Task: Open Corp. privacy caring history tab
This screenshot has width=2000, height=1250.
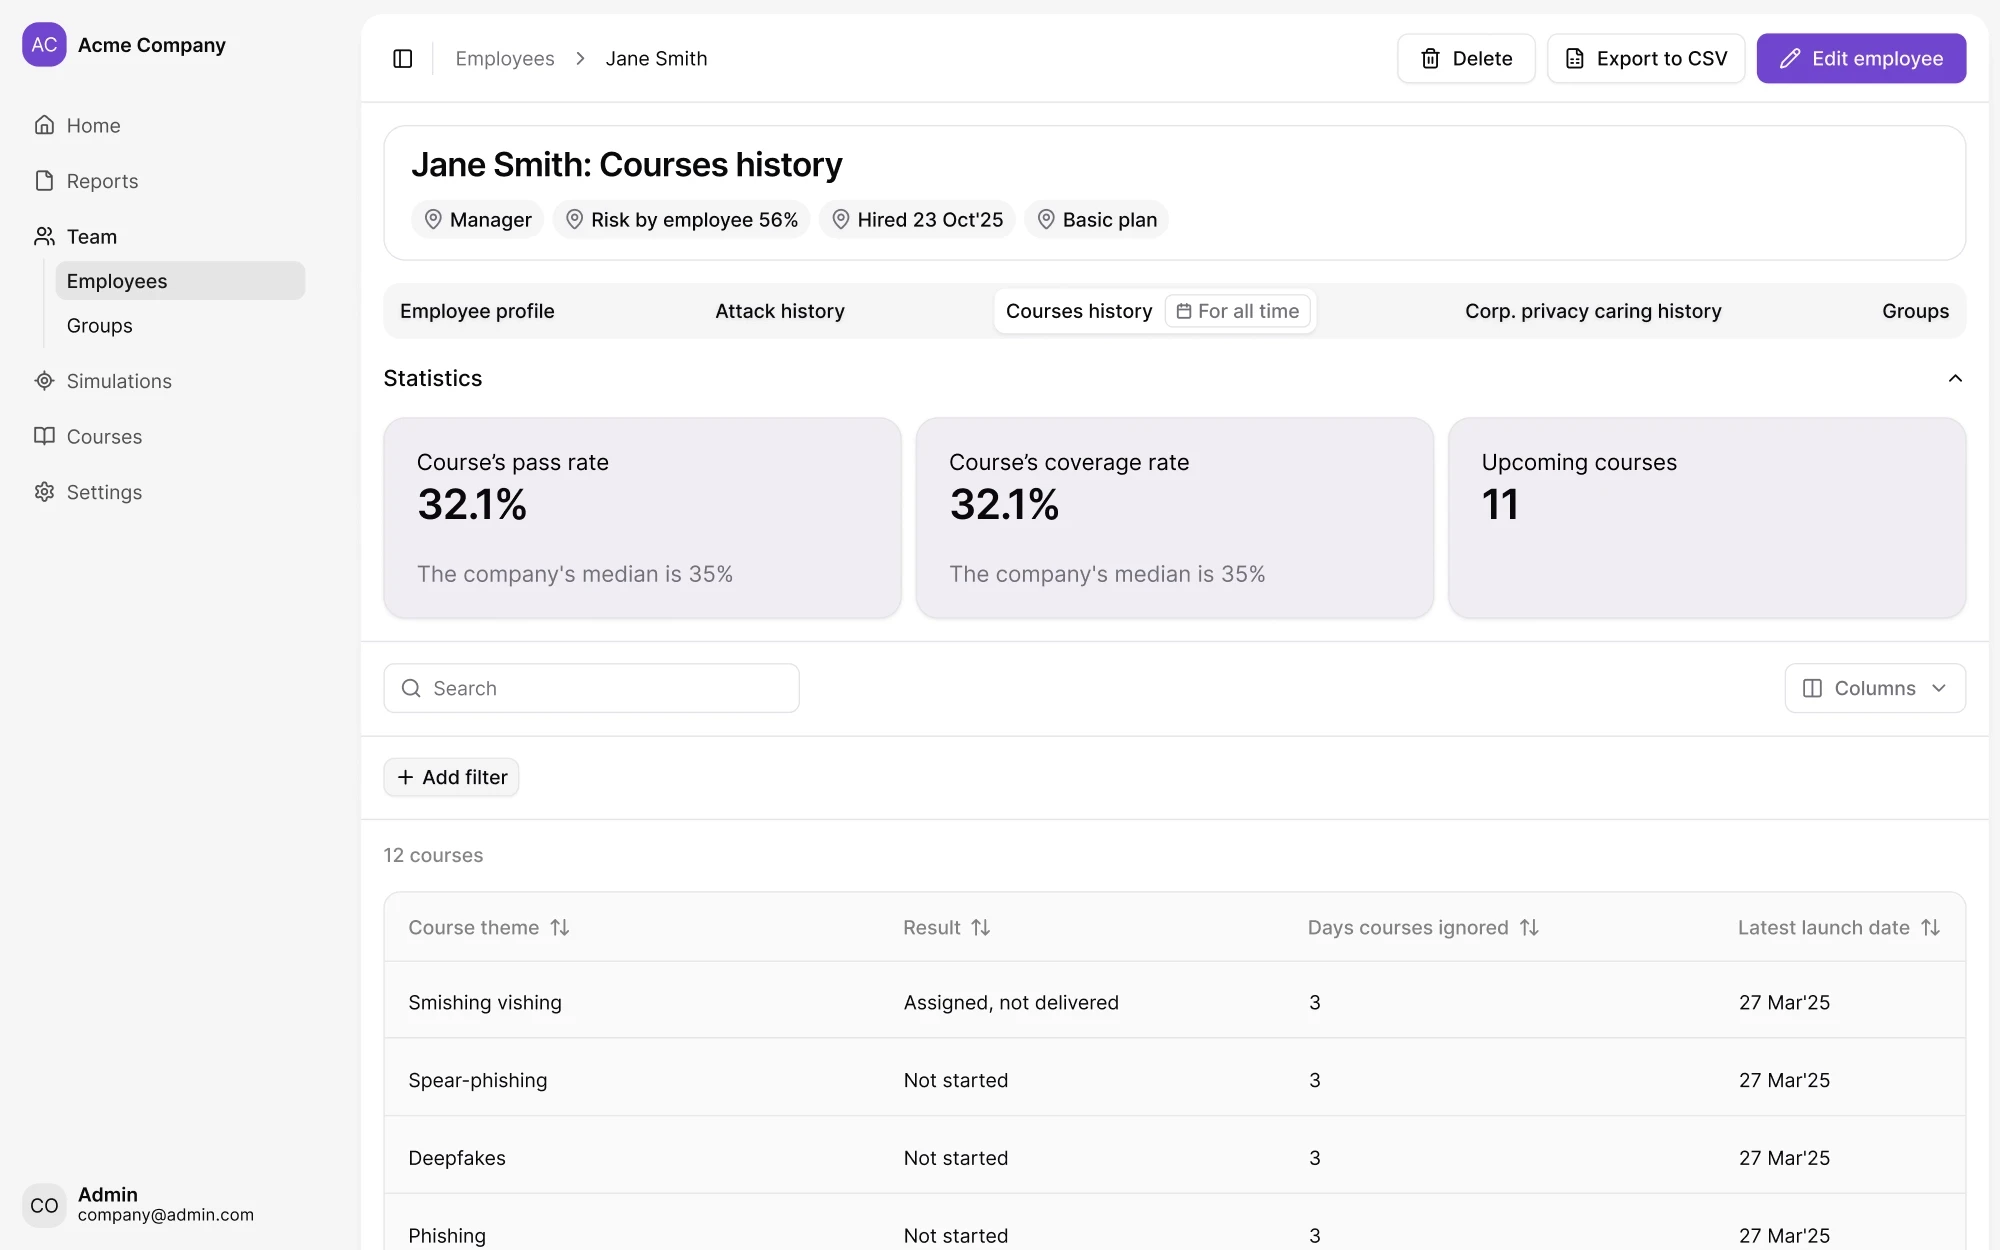Action: 1592,311
